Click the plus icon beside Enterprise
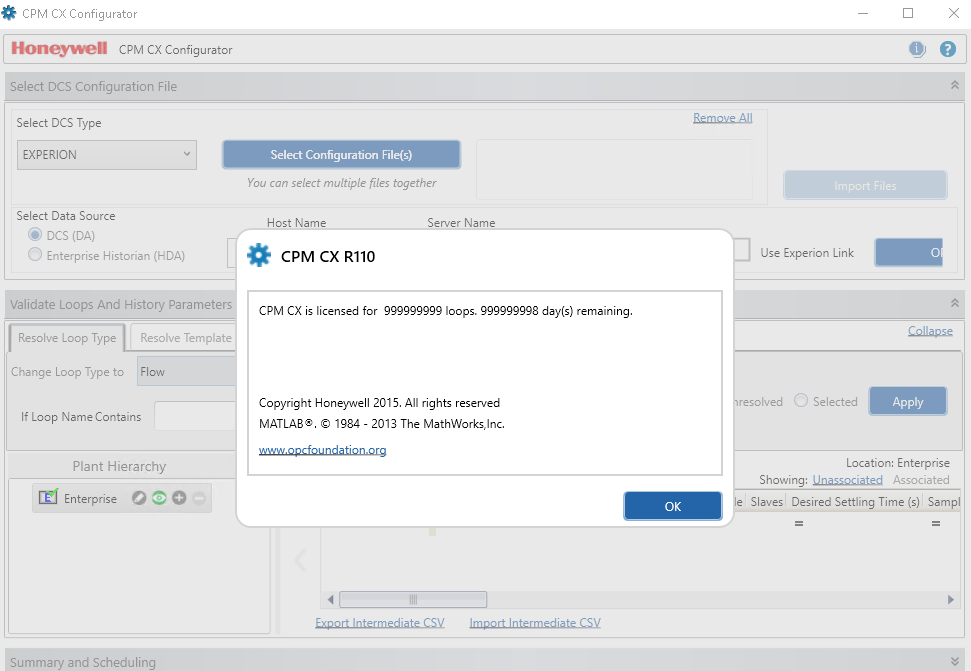The image size is (971, 671). point(179,498)
